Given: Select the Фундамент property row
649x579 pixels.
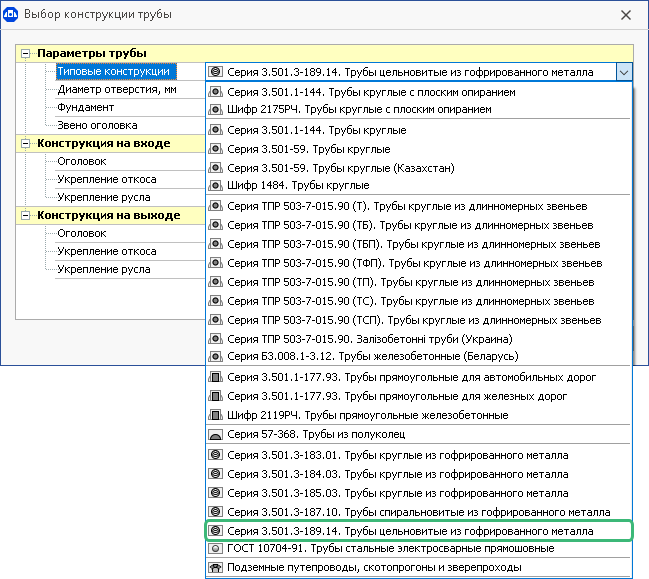Looking at the screenshot, I should point(85,108).
